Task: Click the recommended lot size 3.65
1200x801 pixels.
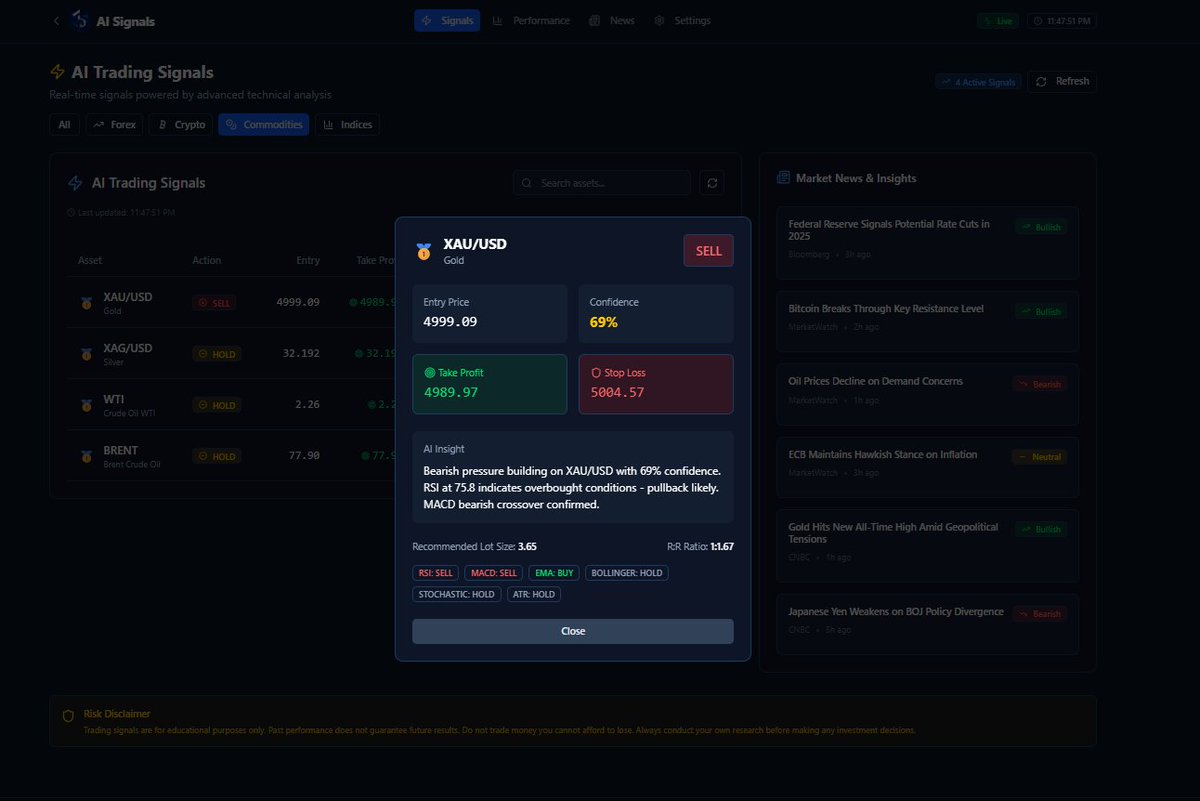Action: [527, 547]
